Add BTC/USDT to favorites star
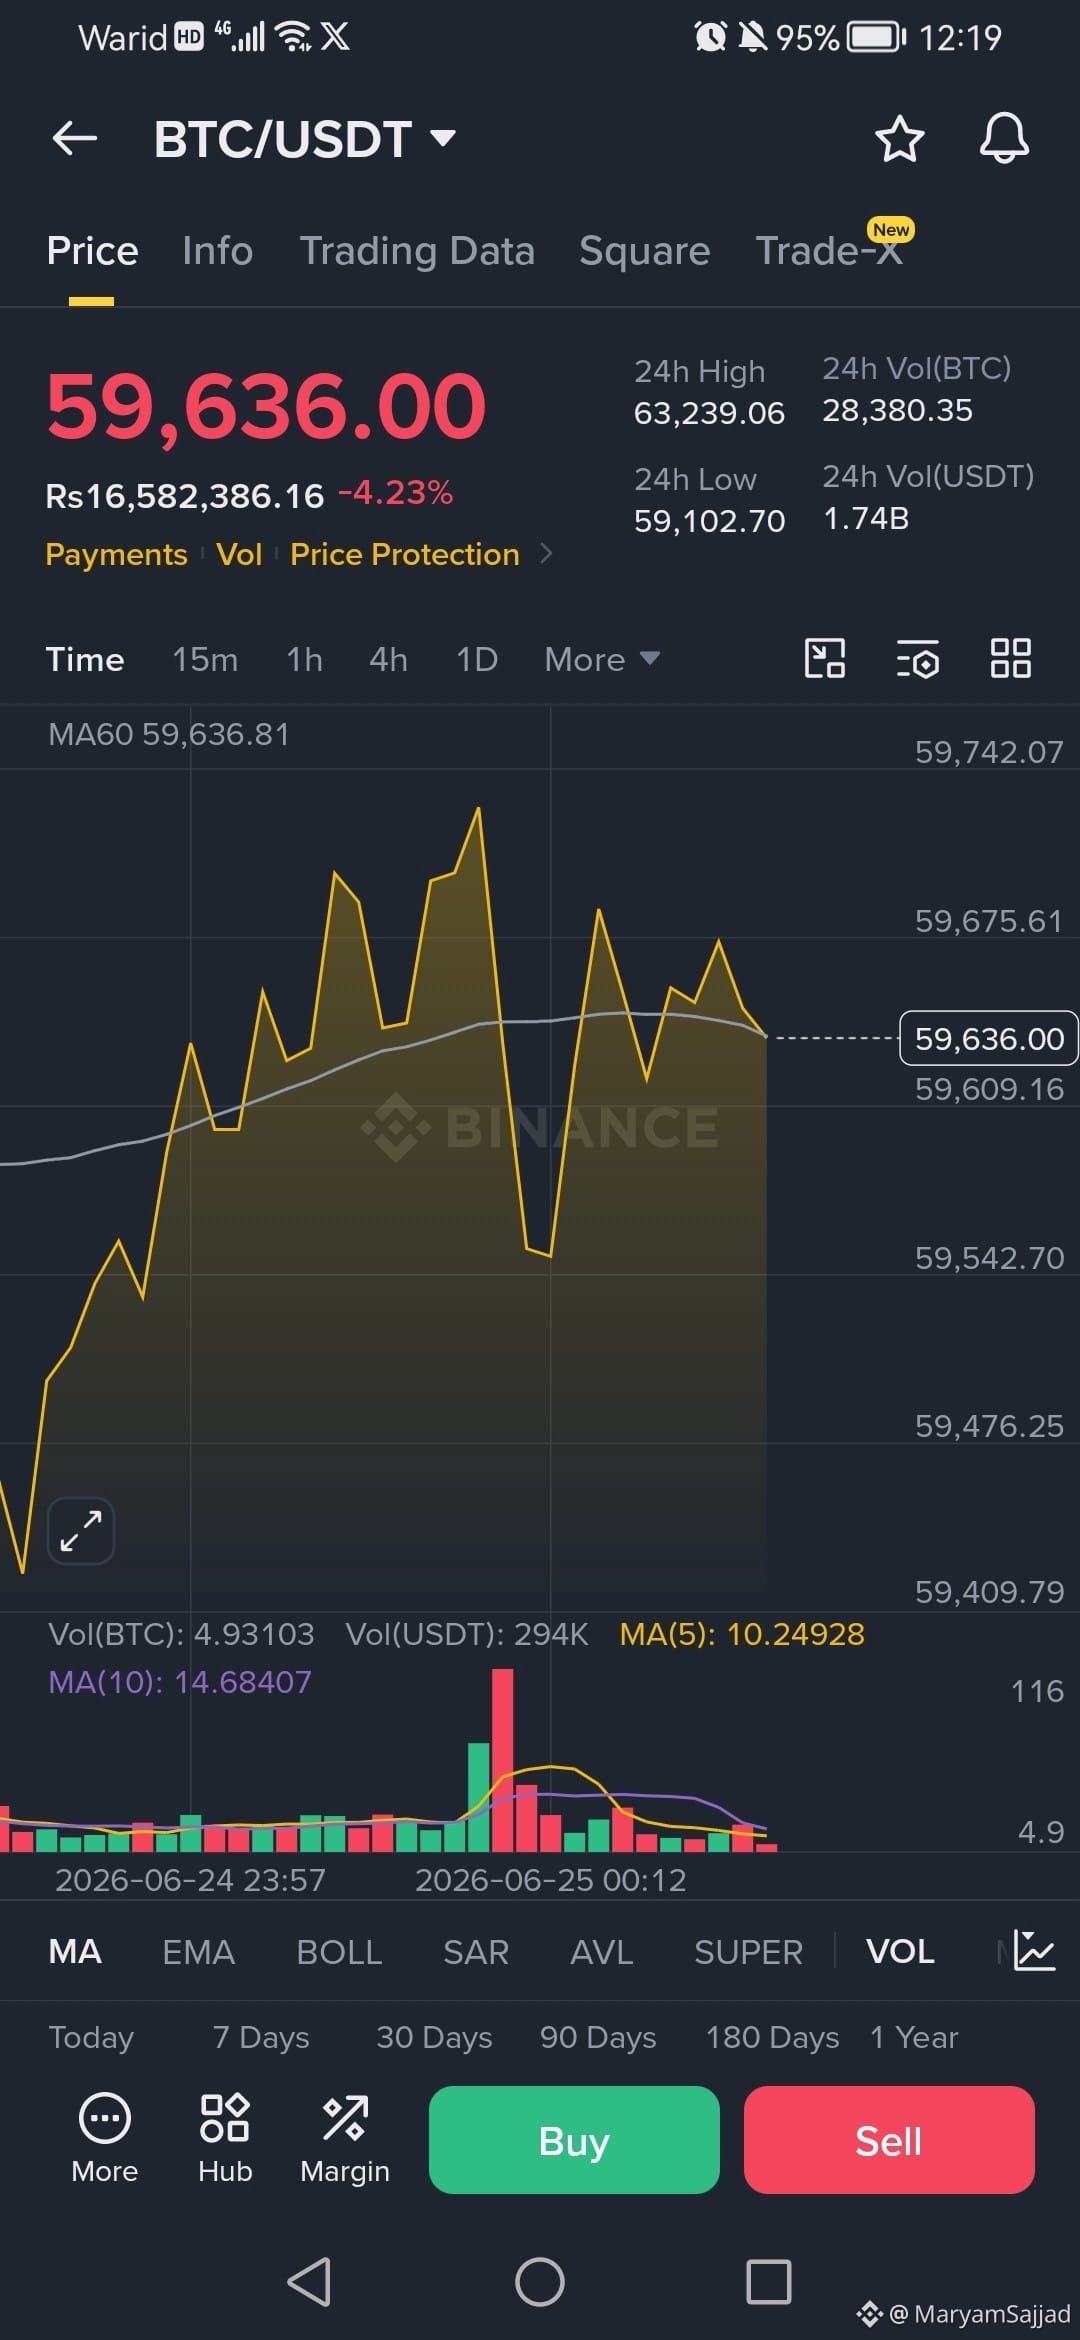 tap(899, 138)
